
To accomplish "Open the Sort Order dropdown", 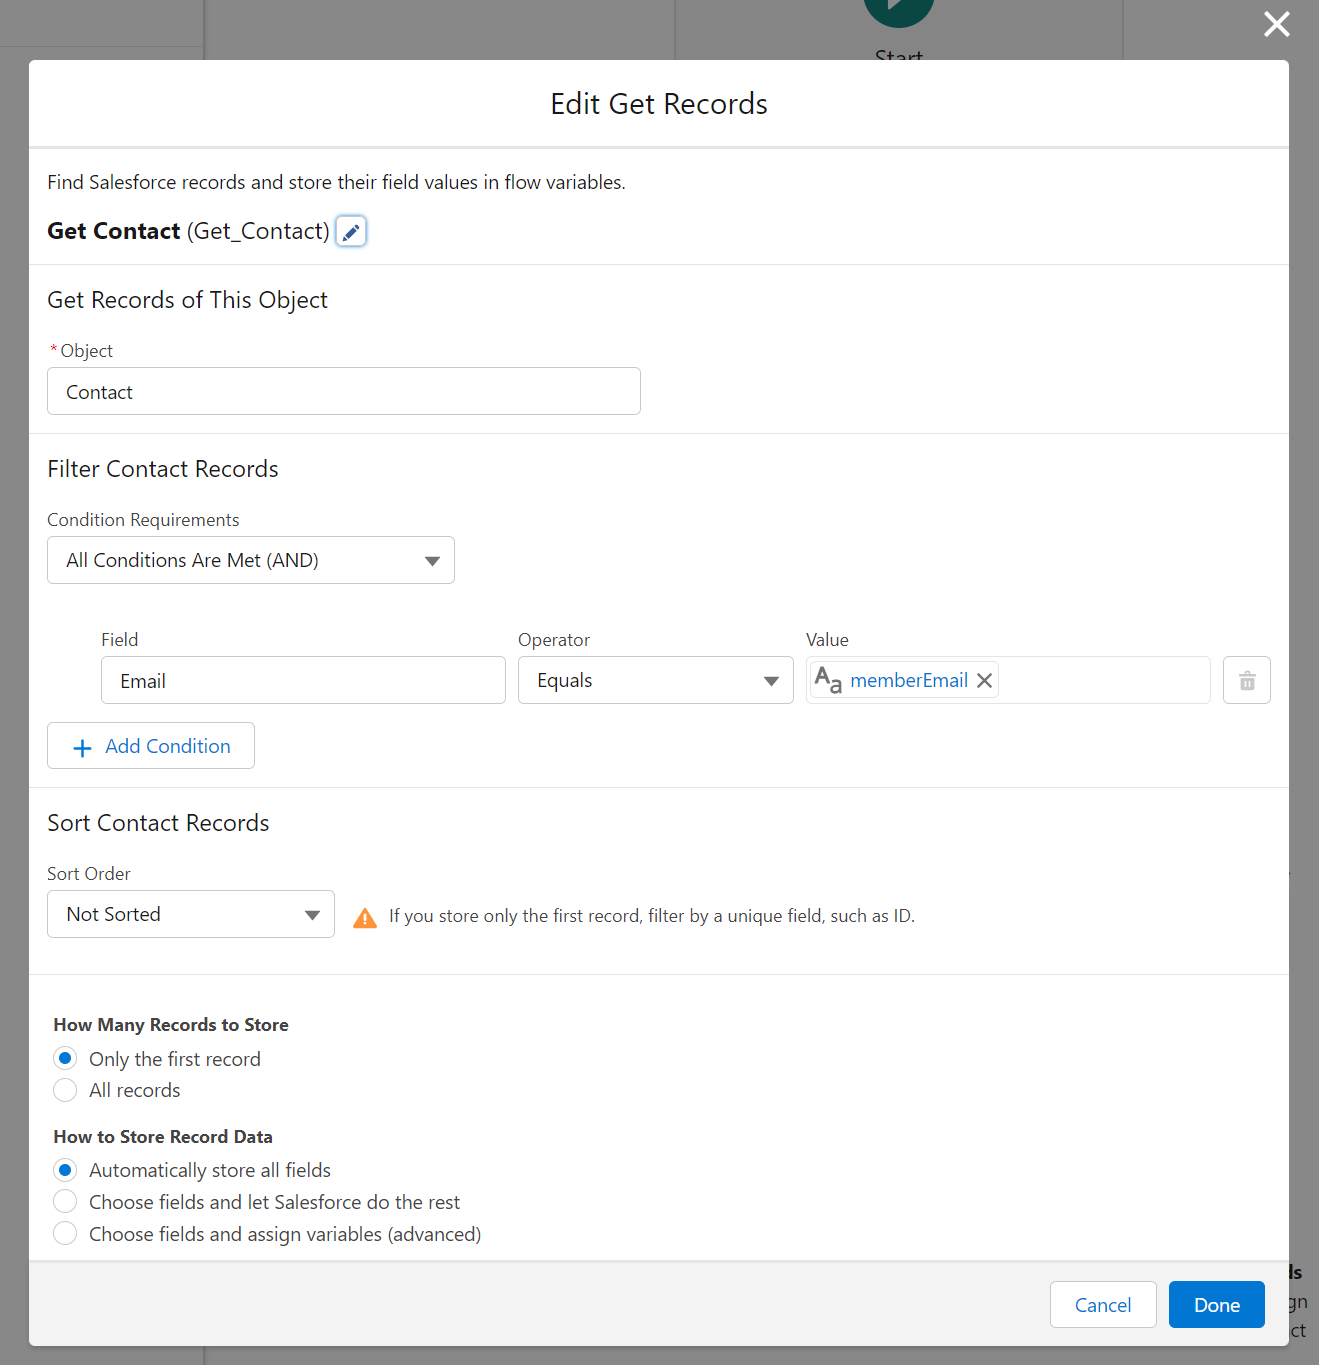I will [191, 914].
